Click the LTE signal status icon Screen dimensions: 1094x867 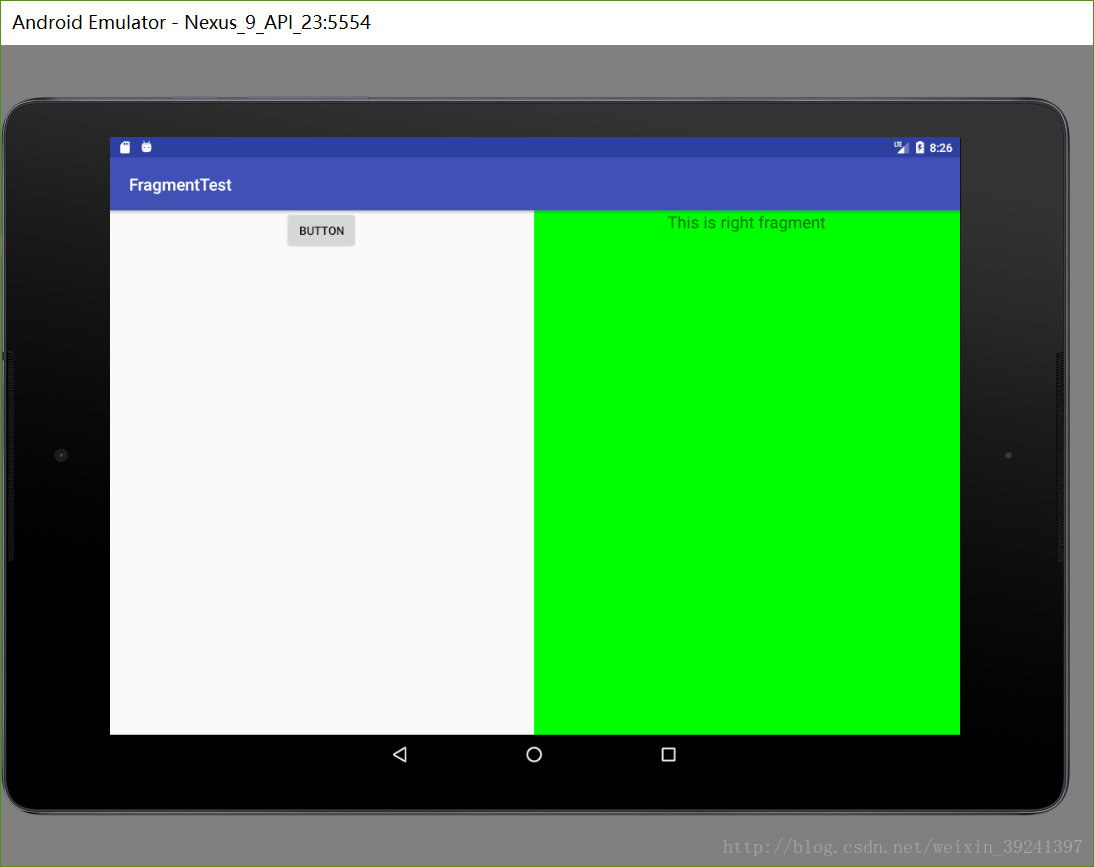[x=901, y=147]
